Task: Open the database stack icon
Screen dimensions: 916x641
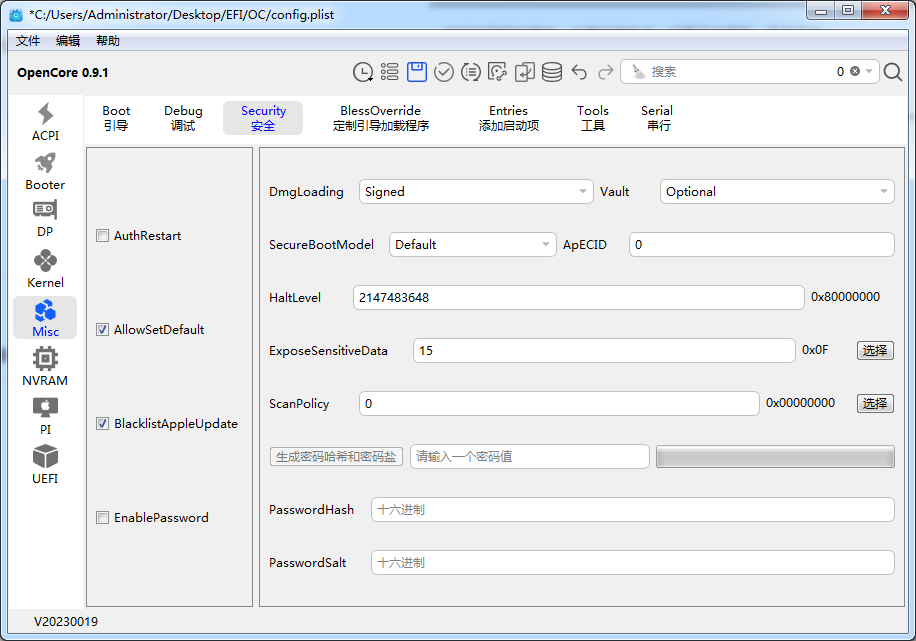Action: (x=552, y=72)
